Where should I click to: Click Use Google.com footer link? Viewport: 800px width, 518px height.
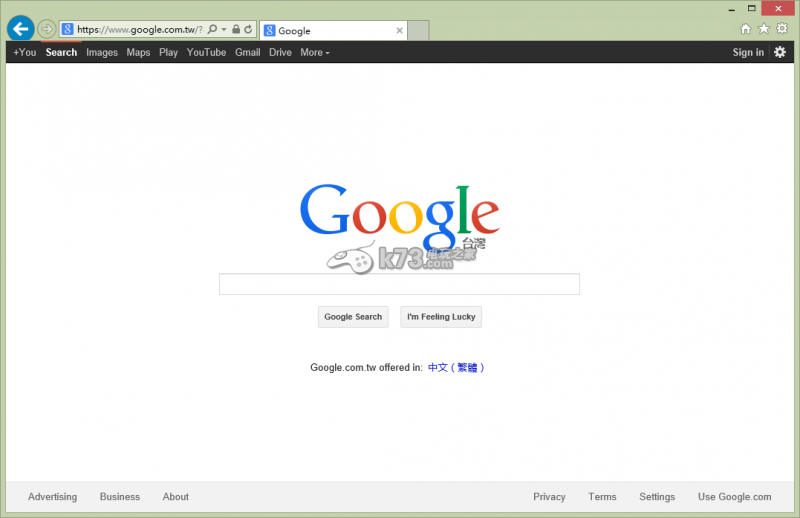[734, 497]
